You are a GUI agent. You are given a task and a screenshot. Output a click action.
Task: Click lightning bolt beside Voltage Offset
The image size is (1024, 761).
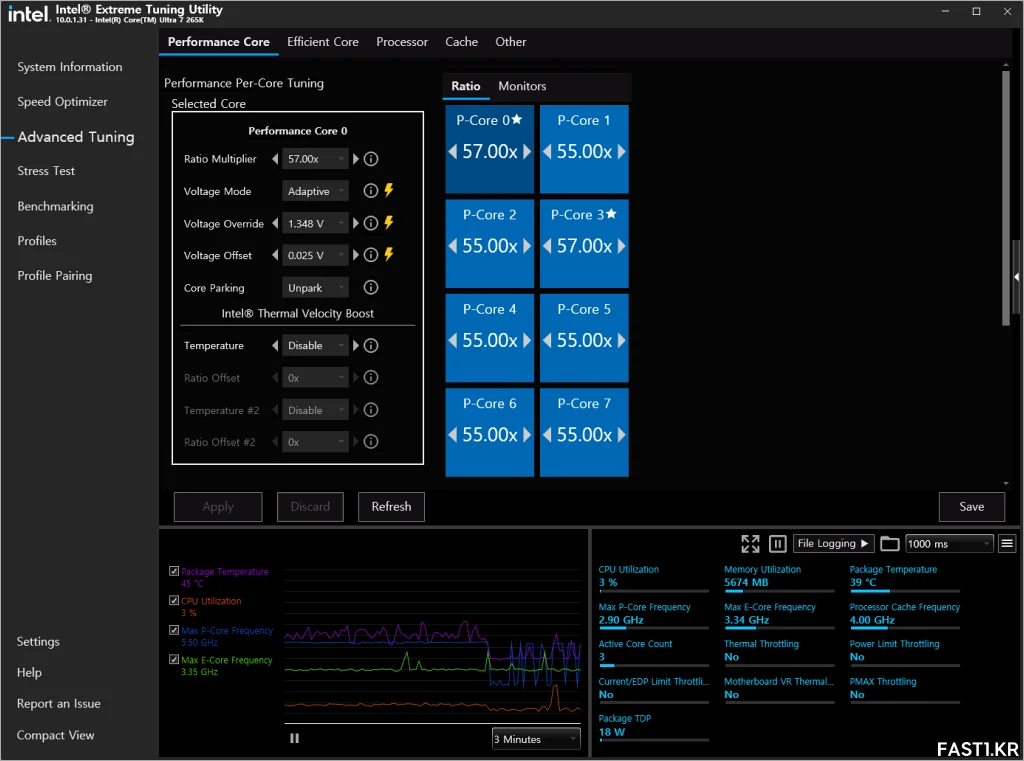point(389,254)
